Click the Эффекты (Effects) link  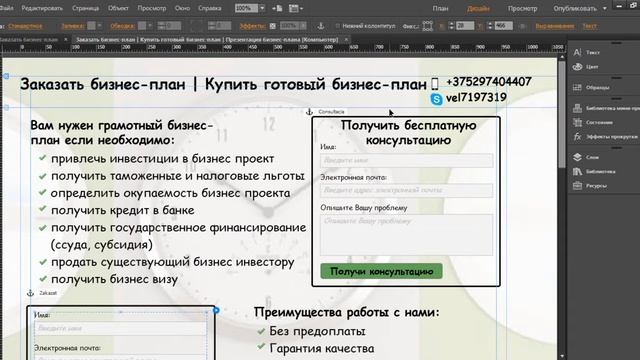(252, 26)
